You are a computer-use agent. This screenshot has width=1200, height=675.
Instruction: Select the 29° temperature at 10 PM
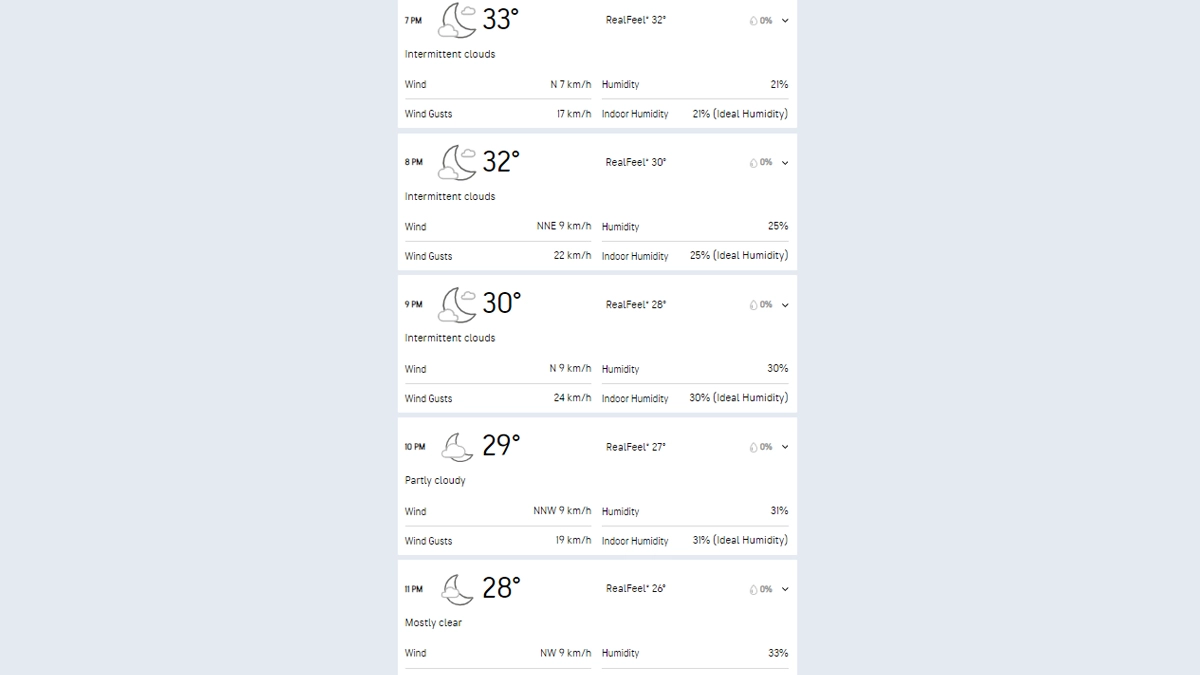pos(501,446)
